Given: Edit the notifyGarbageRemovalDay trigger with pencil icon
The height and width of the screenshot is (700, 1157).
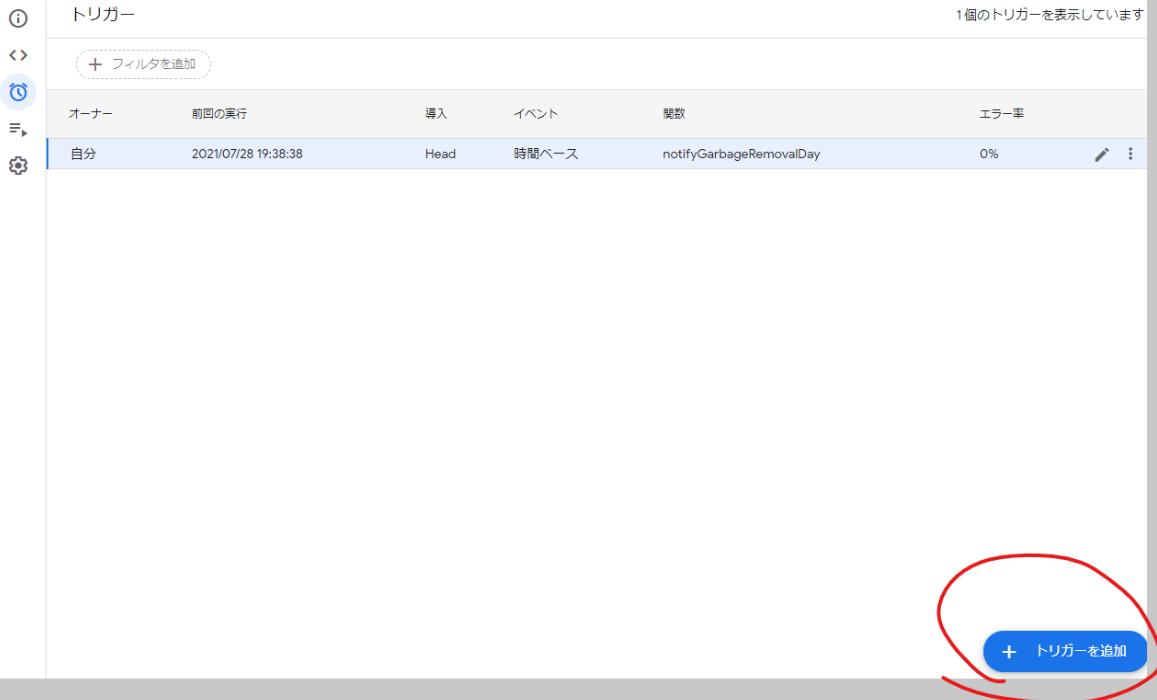Looking at the screenshot, I should (1102, 154).
